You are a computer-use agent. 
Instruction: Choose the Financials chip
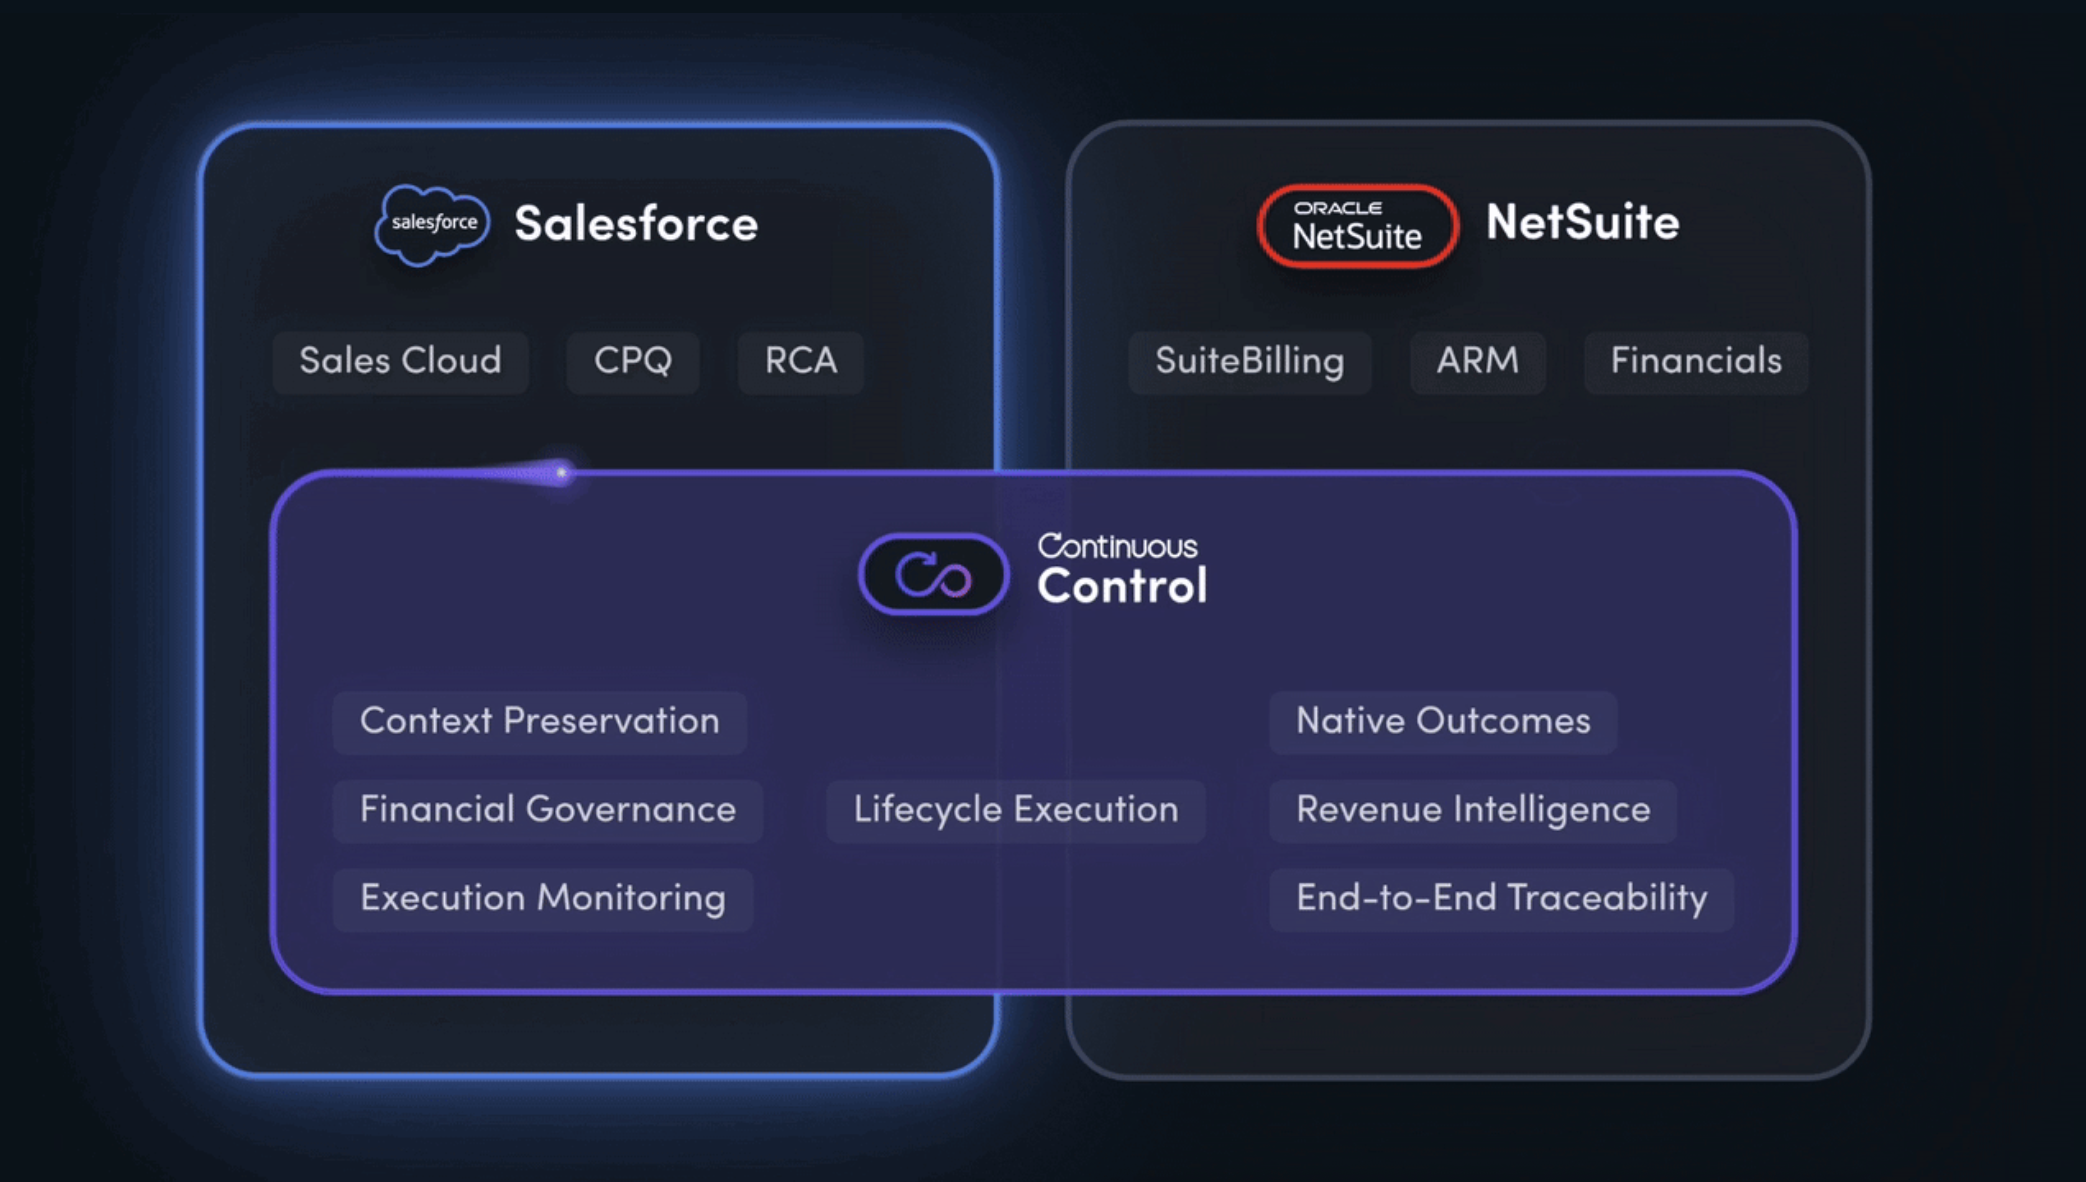pos(1695,361)
